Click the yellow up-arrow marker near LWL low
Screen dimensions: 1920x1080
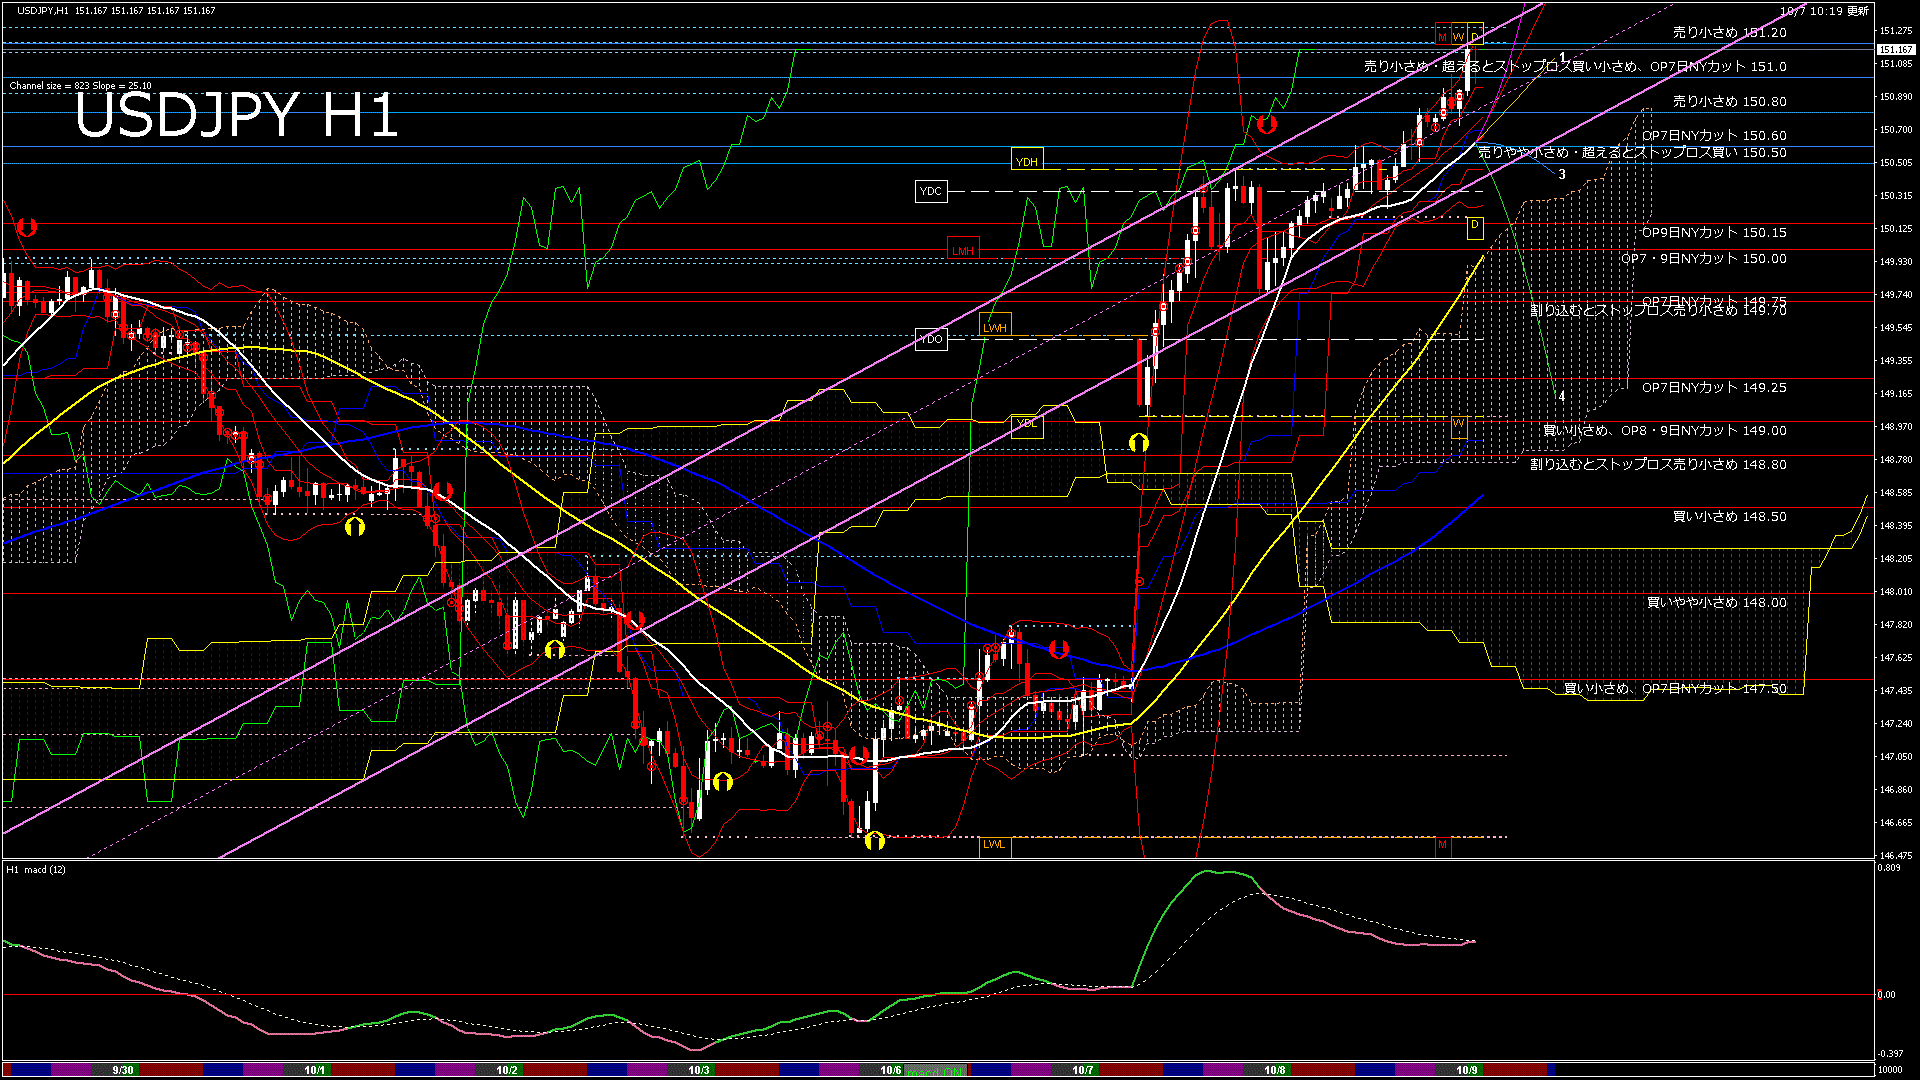(x=874, y=840)
